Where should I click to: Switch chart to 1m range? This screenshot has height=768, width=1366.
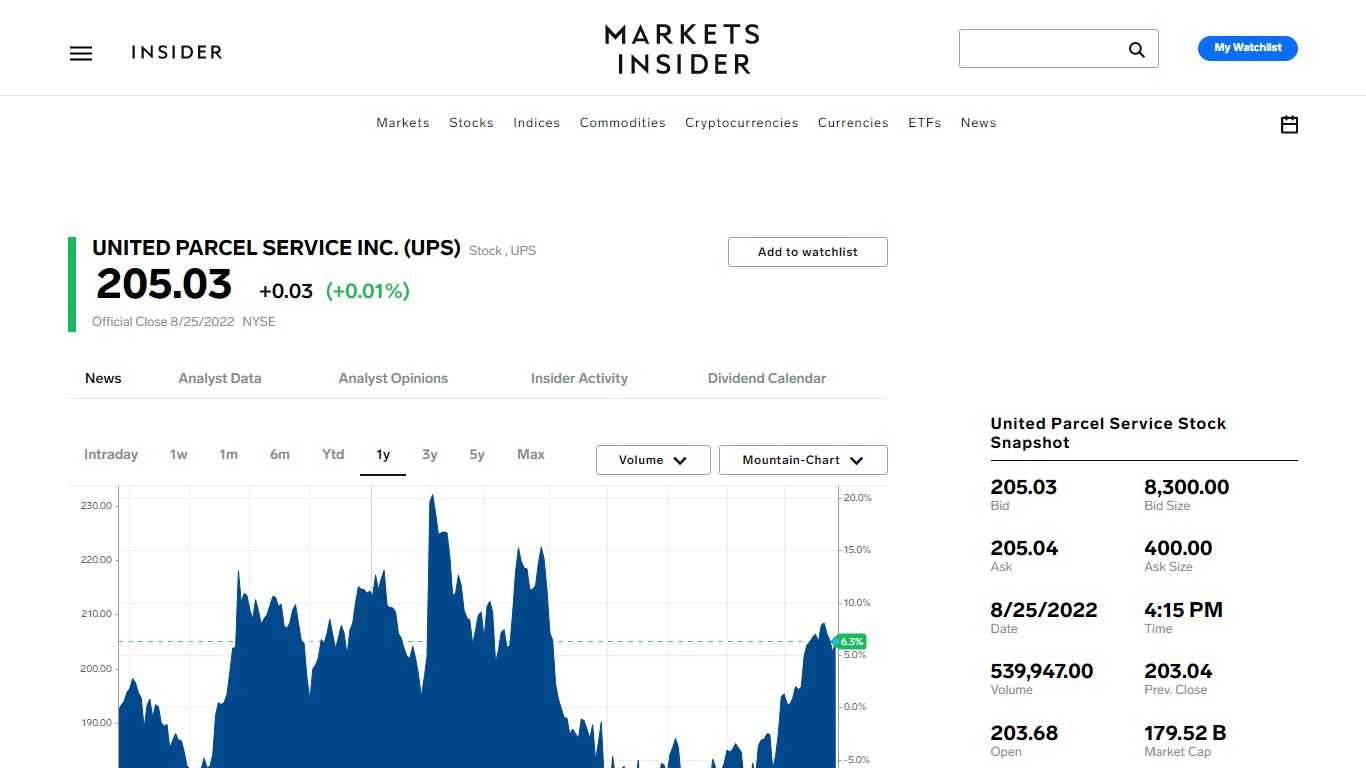[228, 454]
